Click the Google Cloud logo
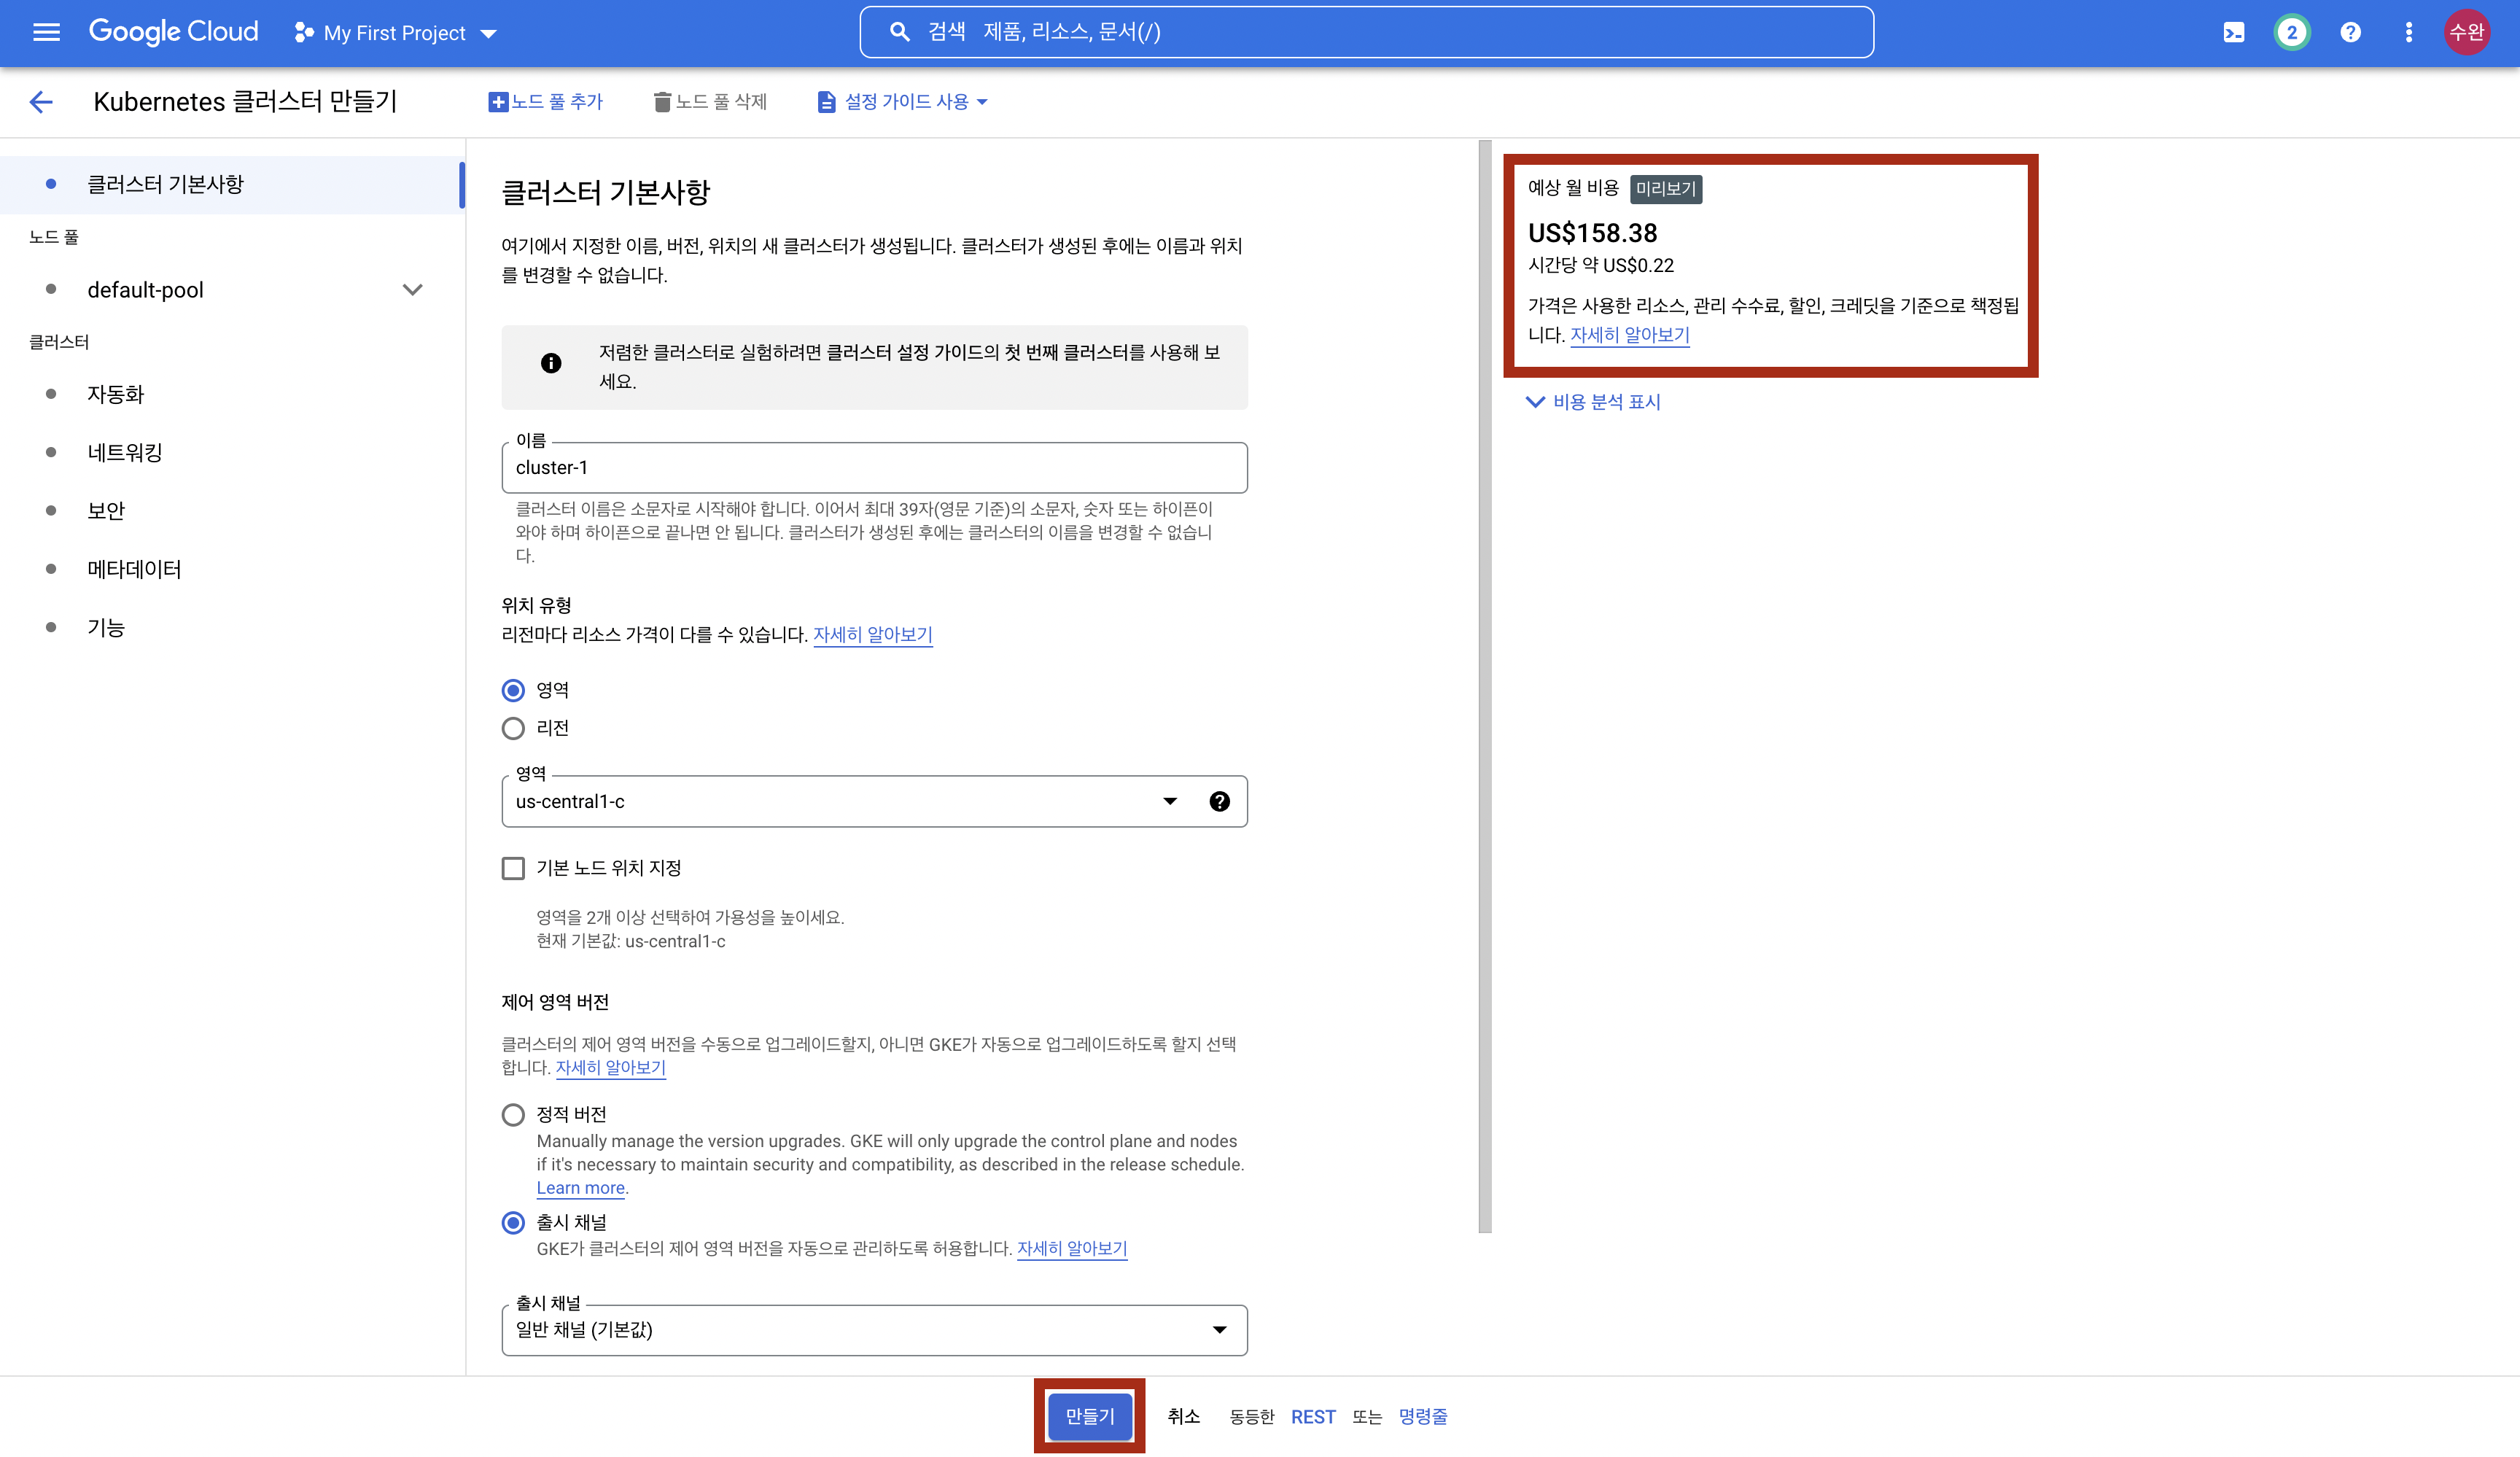This screenshot has width=2520, height=1457. pos(174,32)
